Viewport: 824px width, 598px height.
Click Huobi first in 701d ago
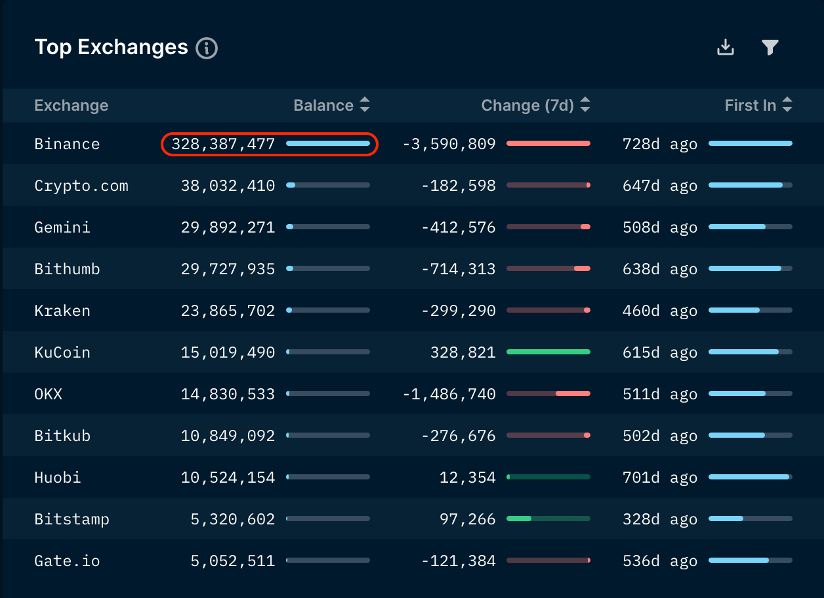click(x=660, y=477)
